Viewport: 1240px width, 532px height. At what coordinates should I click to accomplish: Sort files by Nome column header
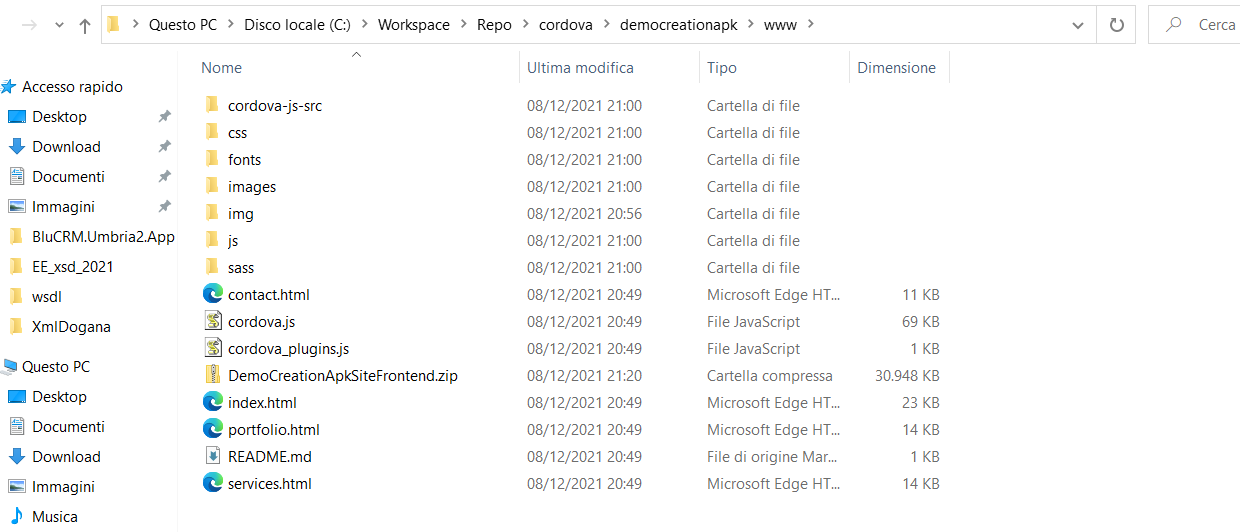(x=221, y=68)
